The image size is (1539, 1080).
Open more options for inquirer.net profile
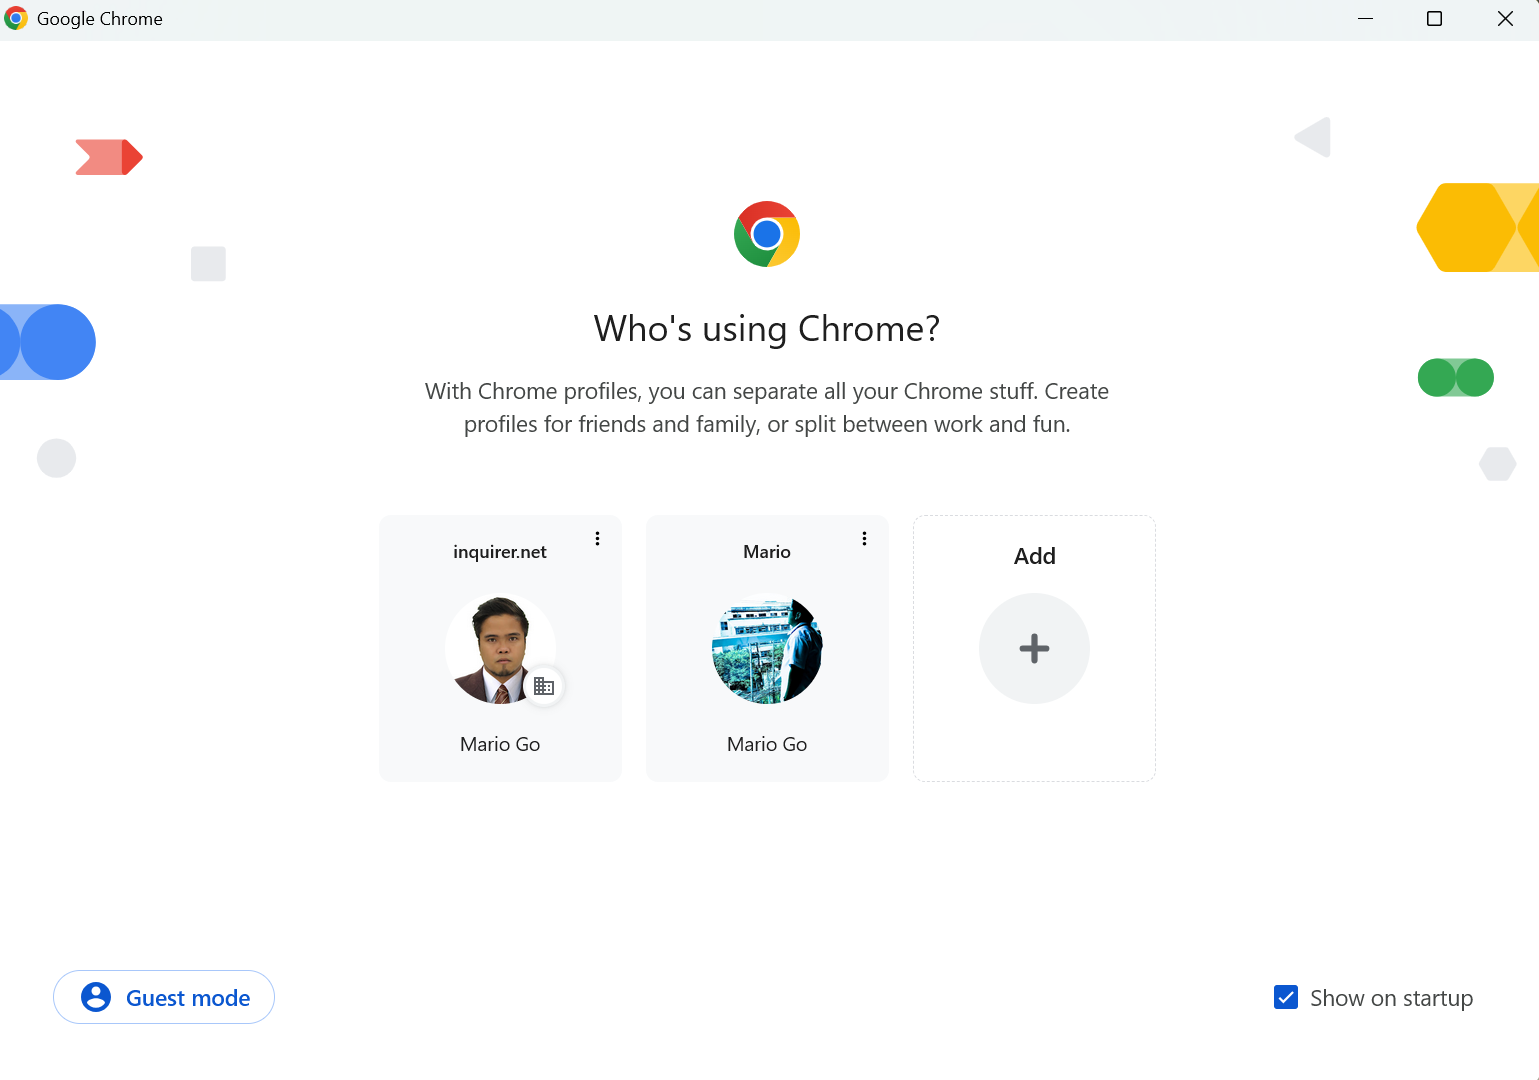tap(597, 539)
